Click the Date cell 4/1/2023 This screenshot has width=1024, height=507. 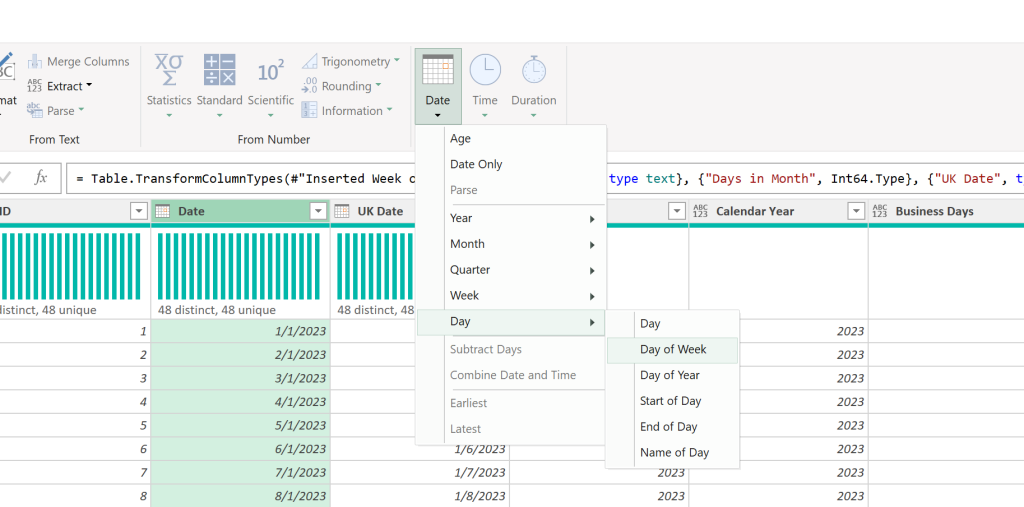[240, 402]
